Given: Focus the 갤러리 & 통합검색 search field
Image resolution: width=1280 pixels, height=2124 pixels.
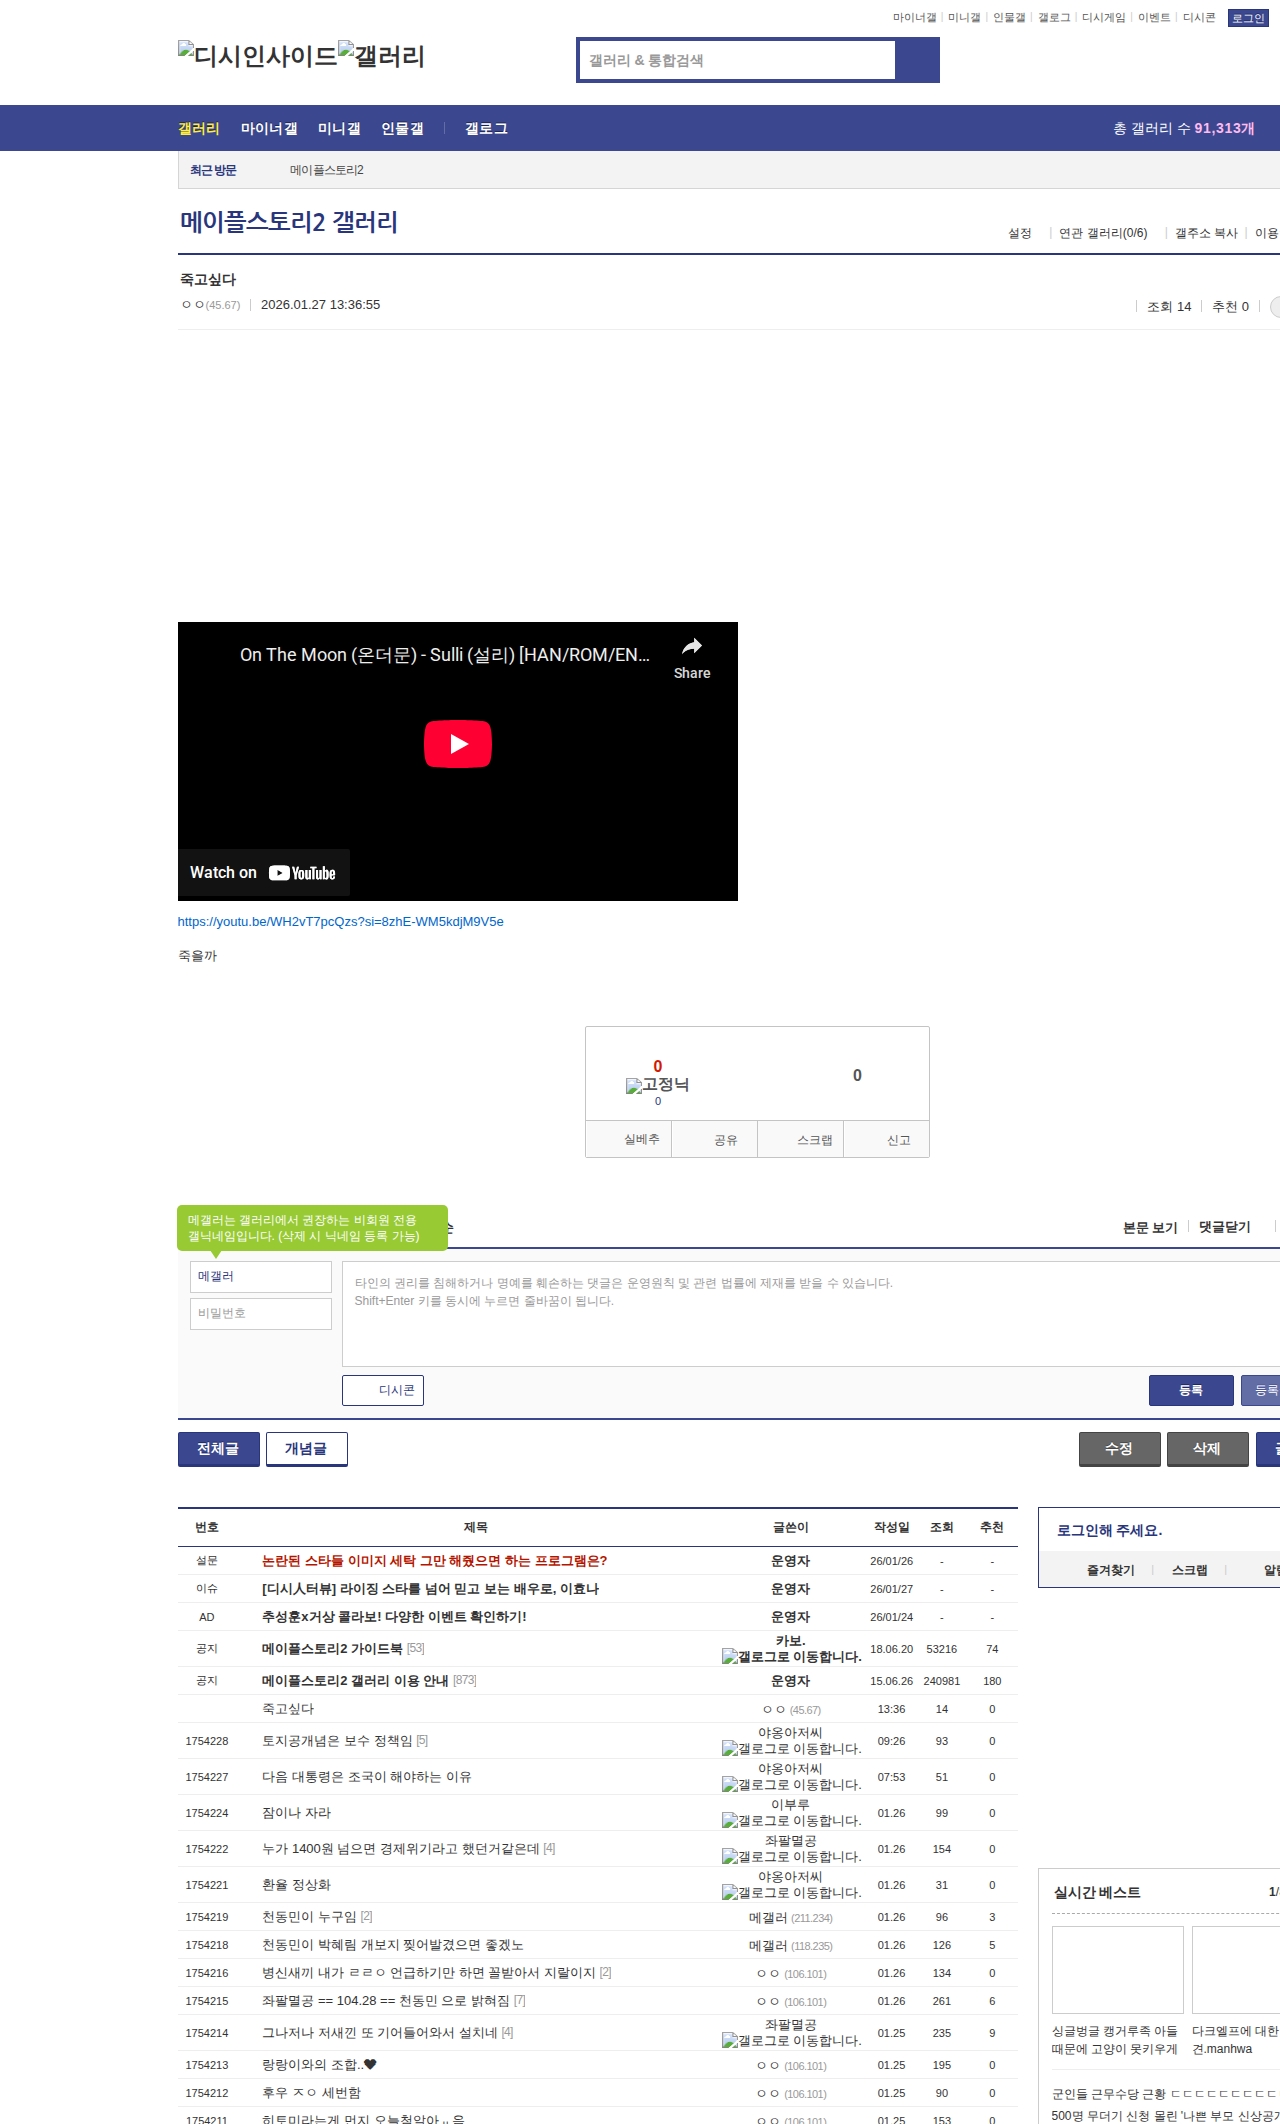Looking at the screenshot, I should point(738,60).
